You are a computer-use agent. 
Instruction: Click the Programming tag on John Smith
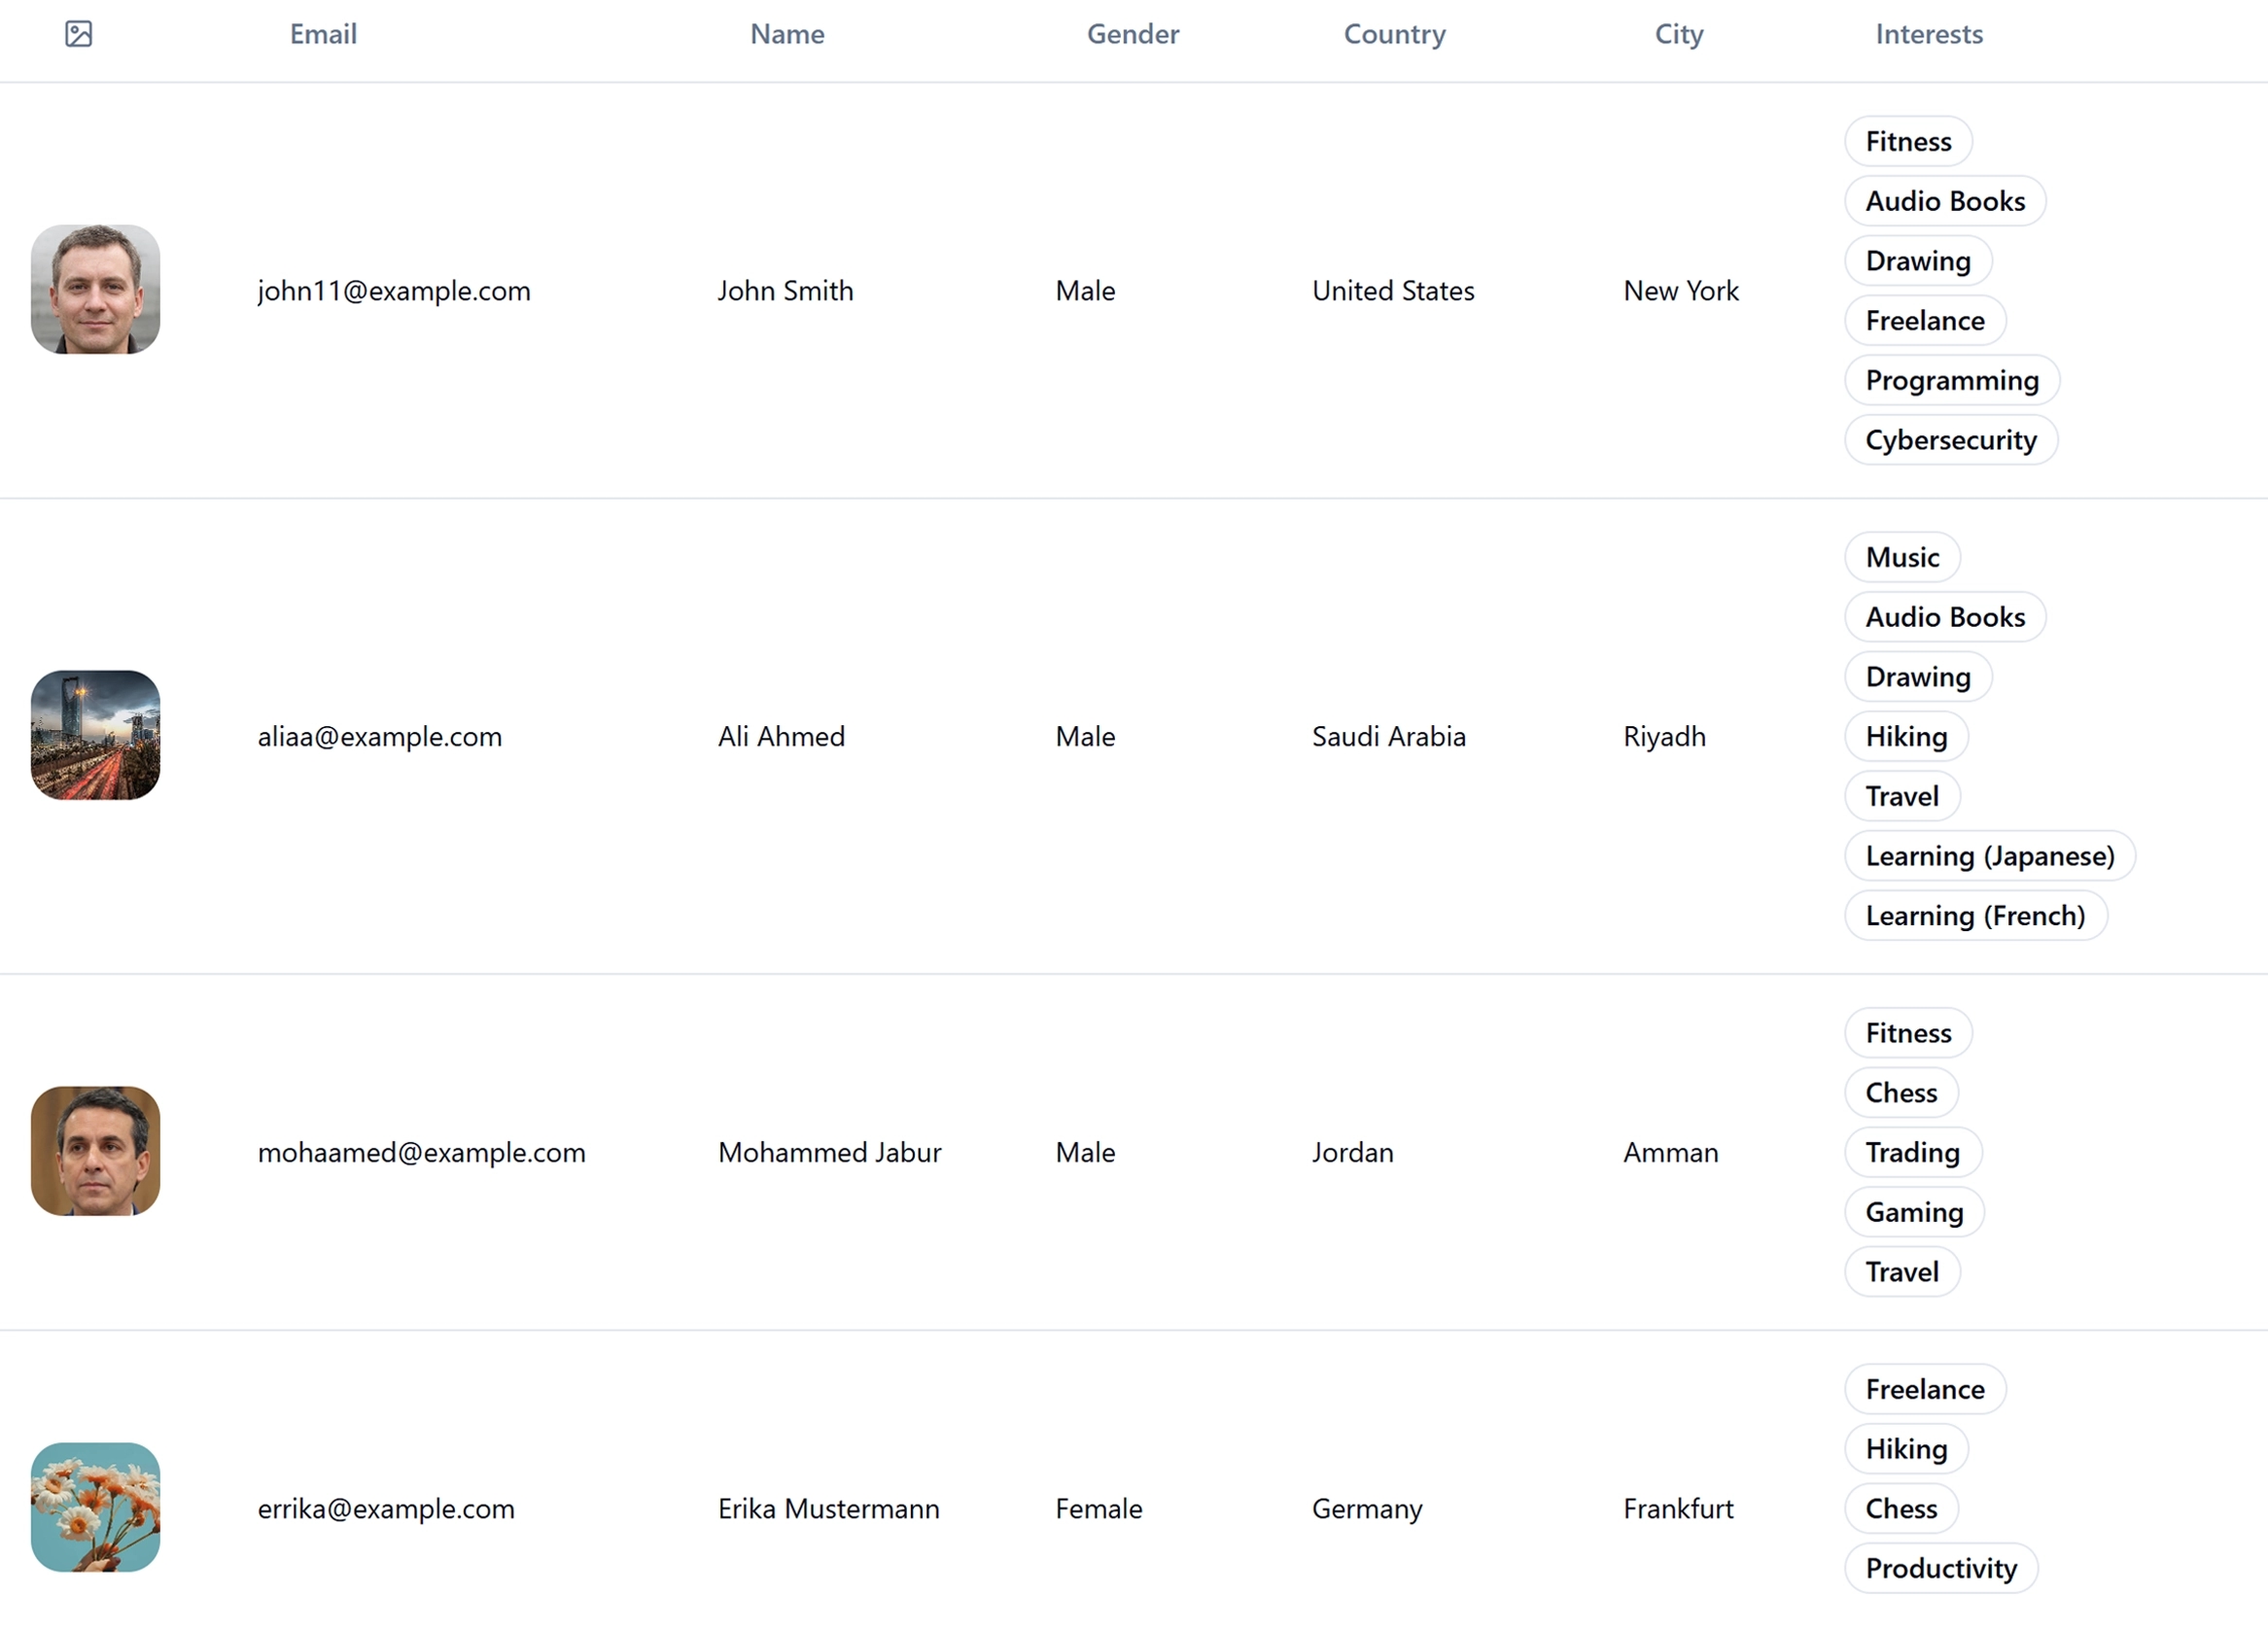click(1953, 380)
